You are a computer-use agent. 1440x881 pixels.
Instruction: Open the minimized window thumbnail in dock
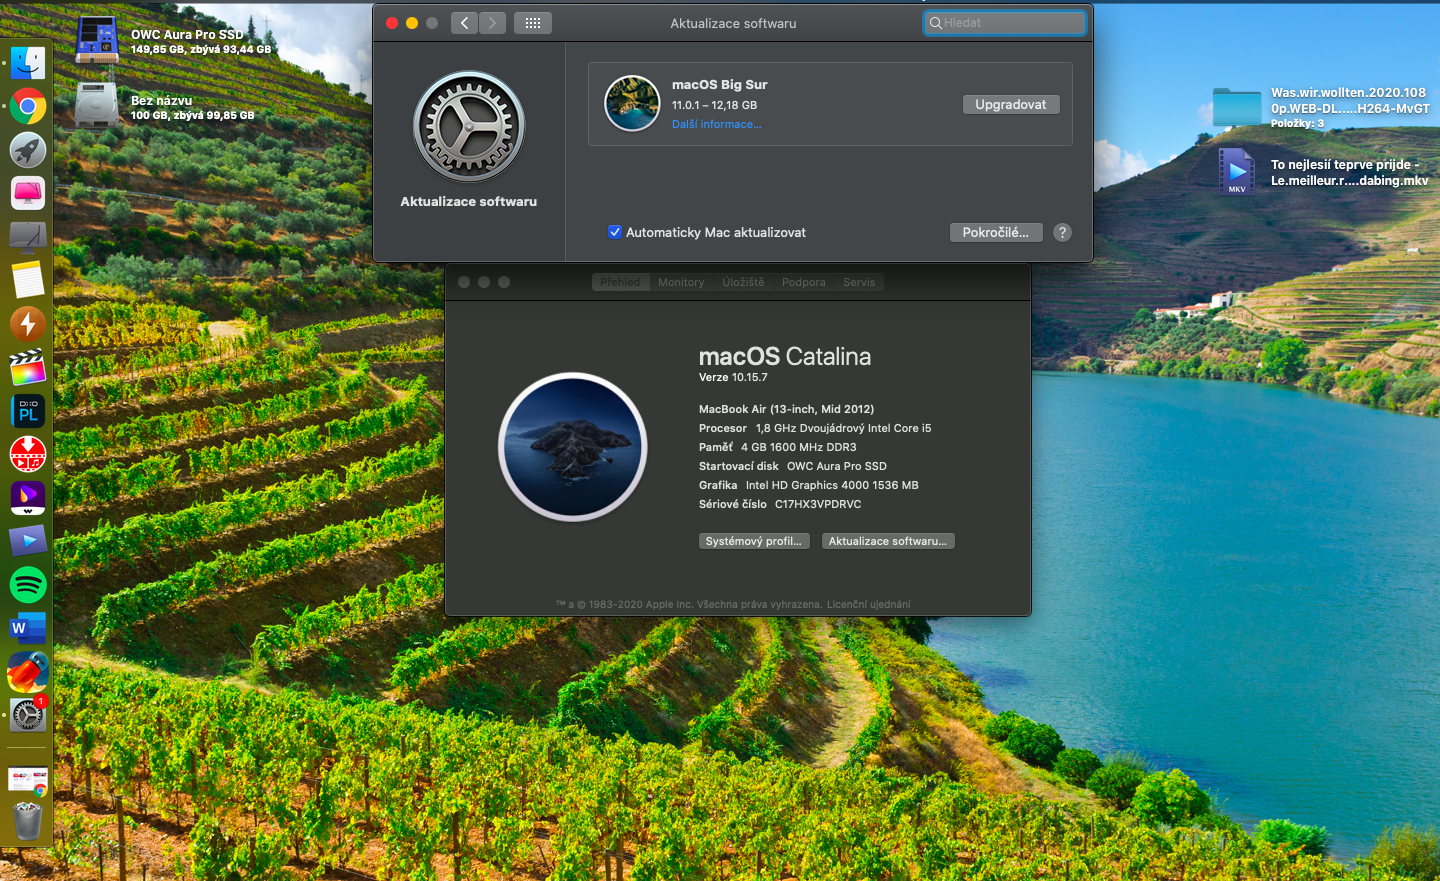[28, 780]
